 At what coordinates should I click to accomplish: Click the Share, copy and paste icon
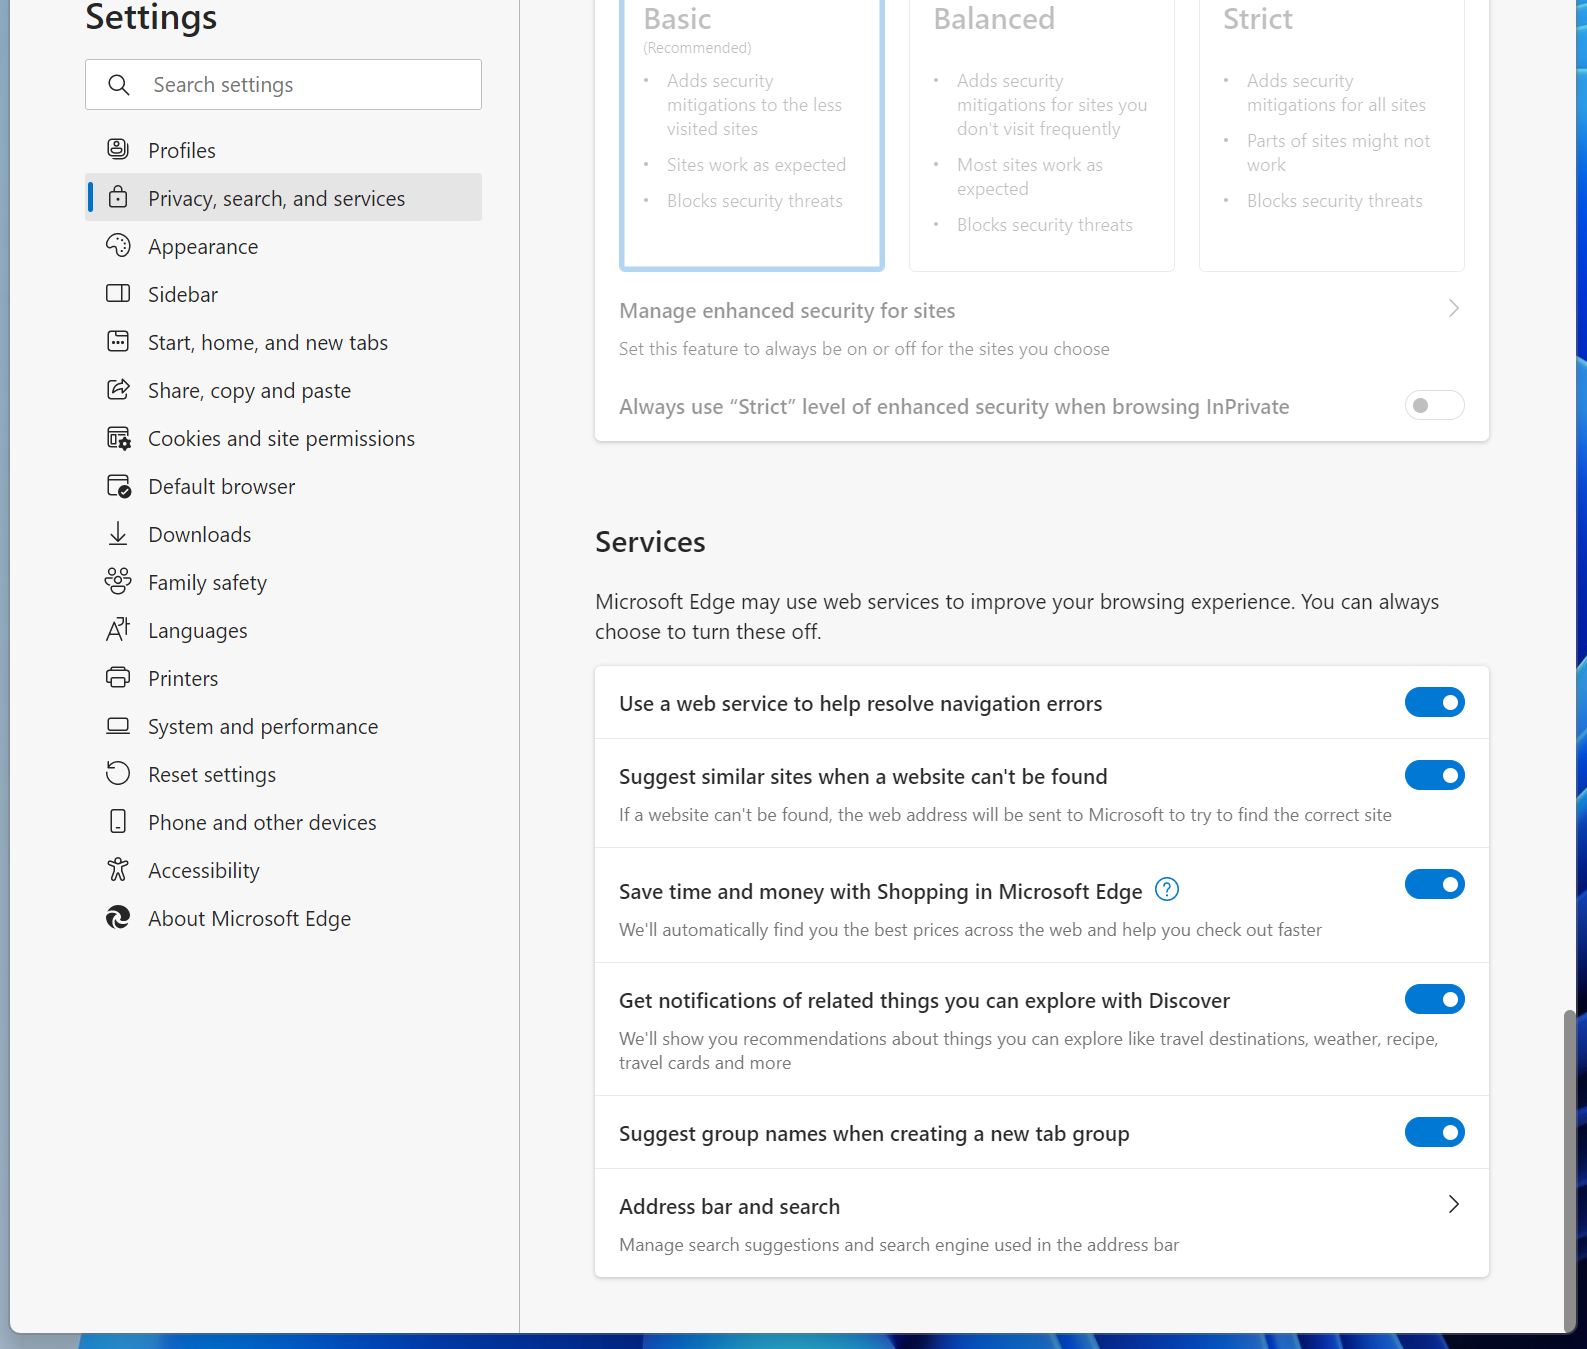click(118, 390)
